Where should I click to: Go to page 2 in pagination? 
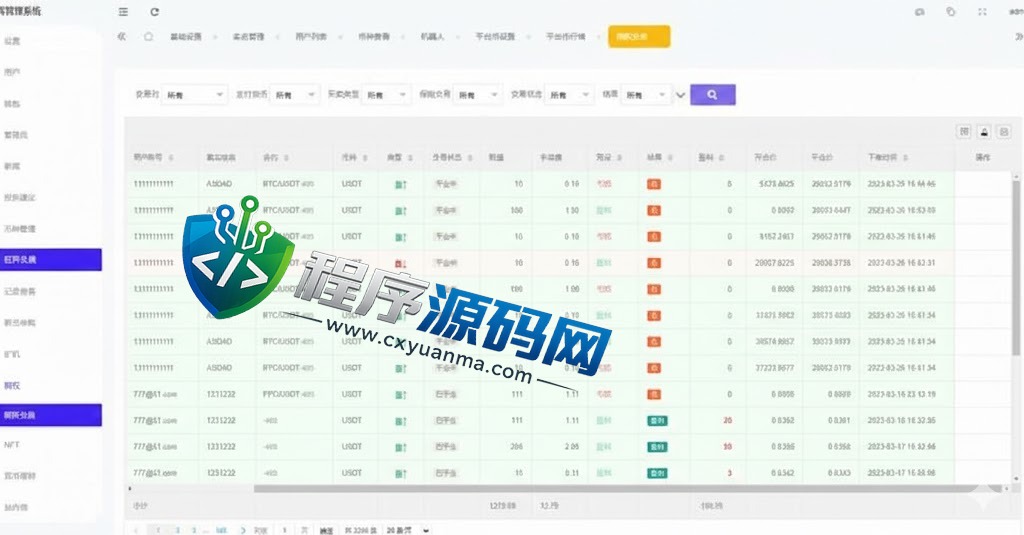coord(177,530)
